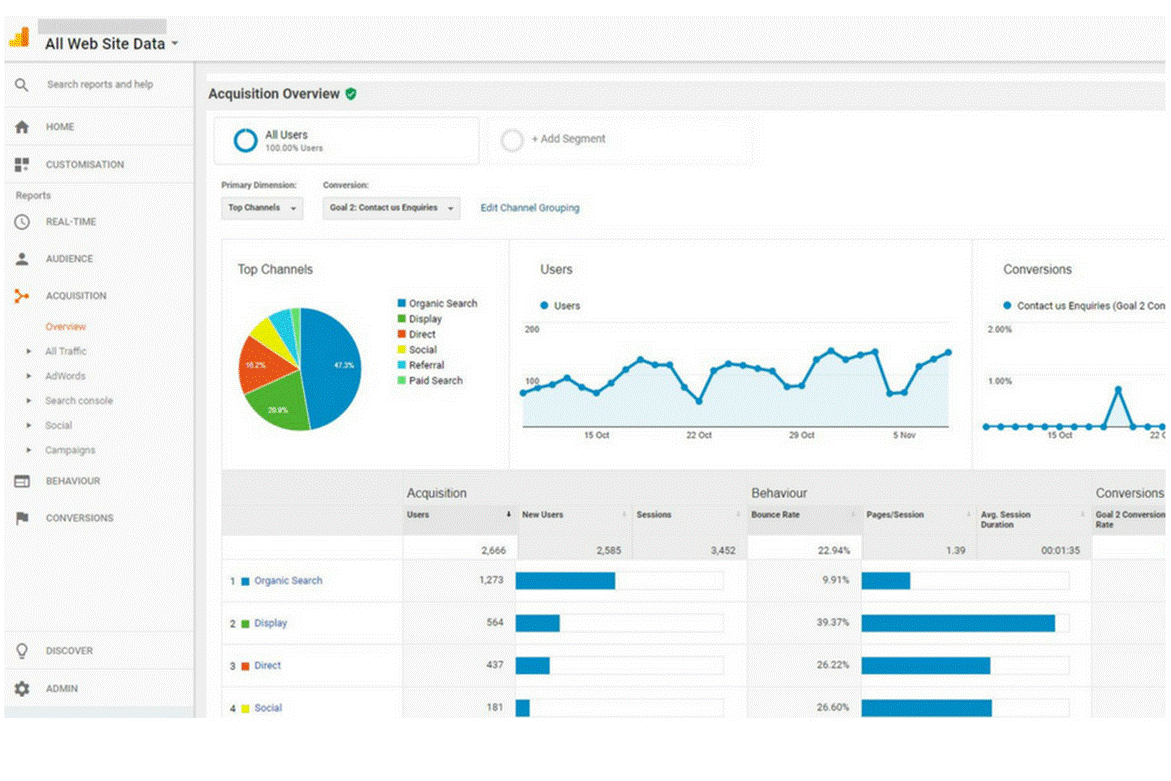1171x781 pixels.
Task: Click the Organic Search channel link
Action: pos(288,581)
